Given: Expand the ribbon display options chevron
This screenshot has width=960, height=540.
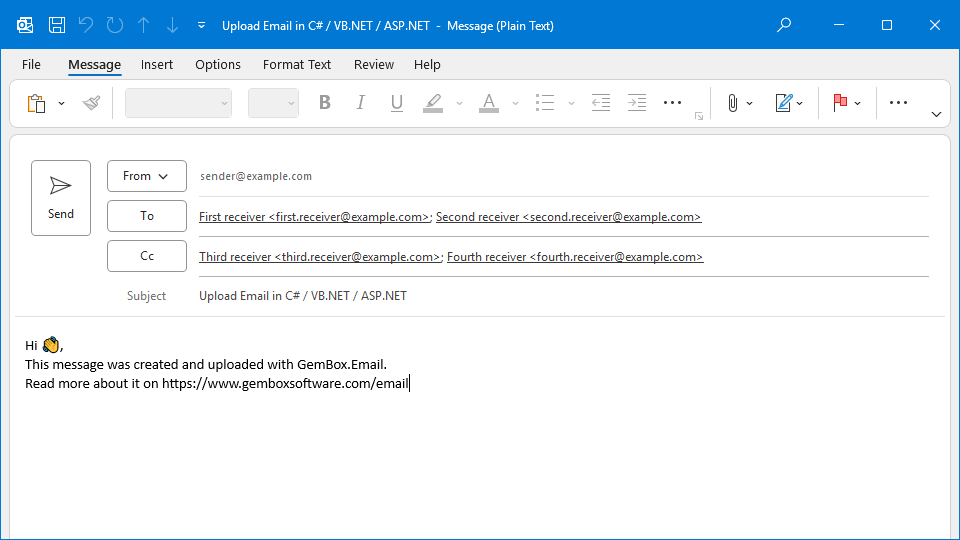Looking at the screenshot, I should click(x=936, y=114).
